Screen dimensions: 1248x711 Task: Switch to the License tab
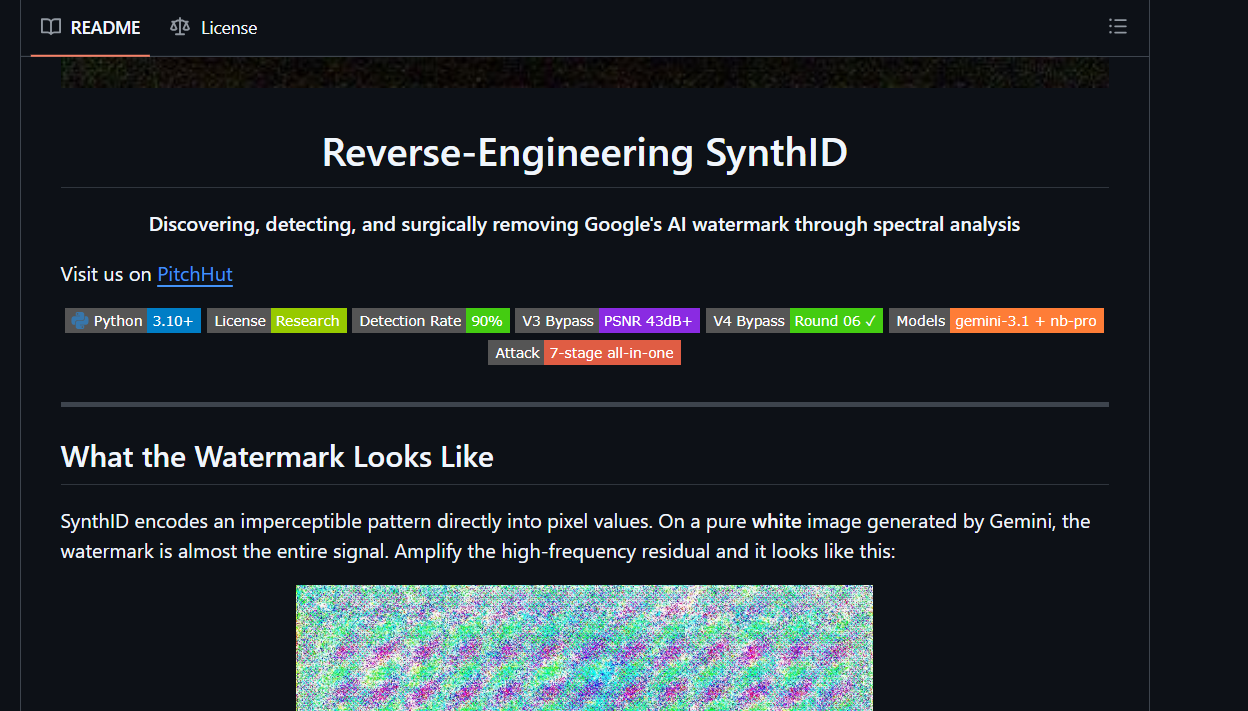[x=214, y=28]
